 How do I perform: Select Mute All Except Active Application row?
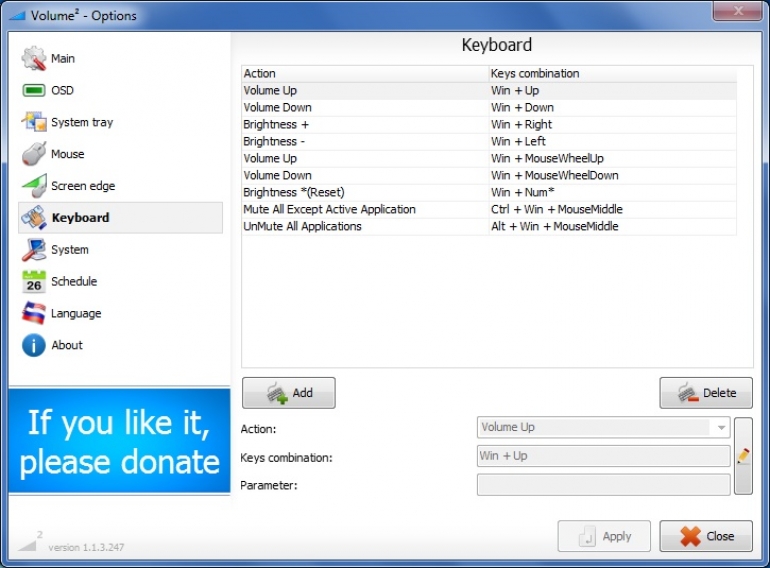(x=489, y=209)
